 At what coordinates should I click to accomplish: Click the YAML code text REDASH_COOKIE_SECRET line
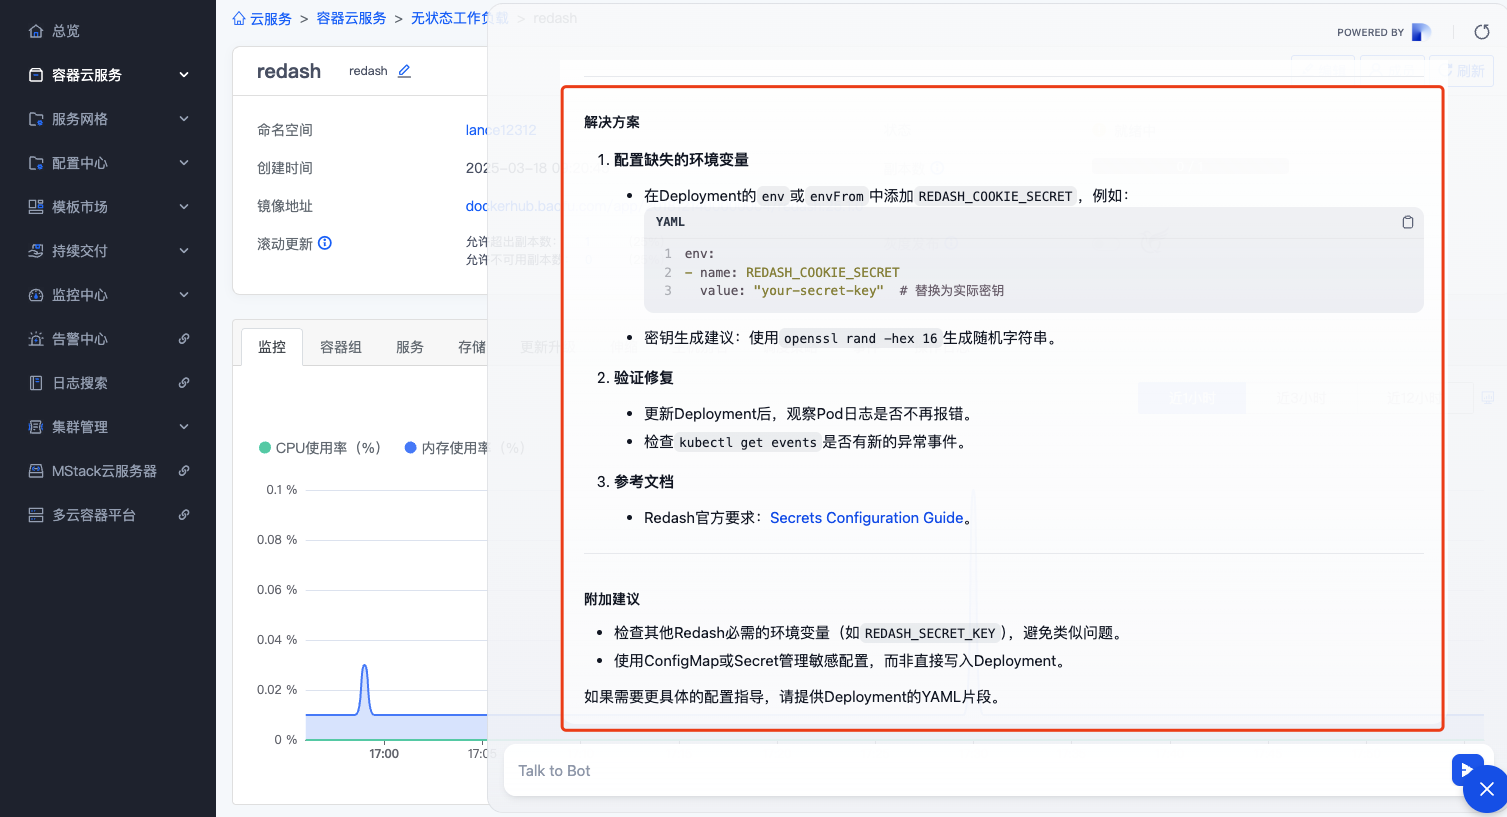pyautogui.click(x=792, y=272)
